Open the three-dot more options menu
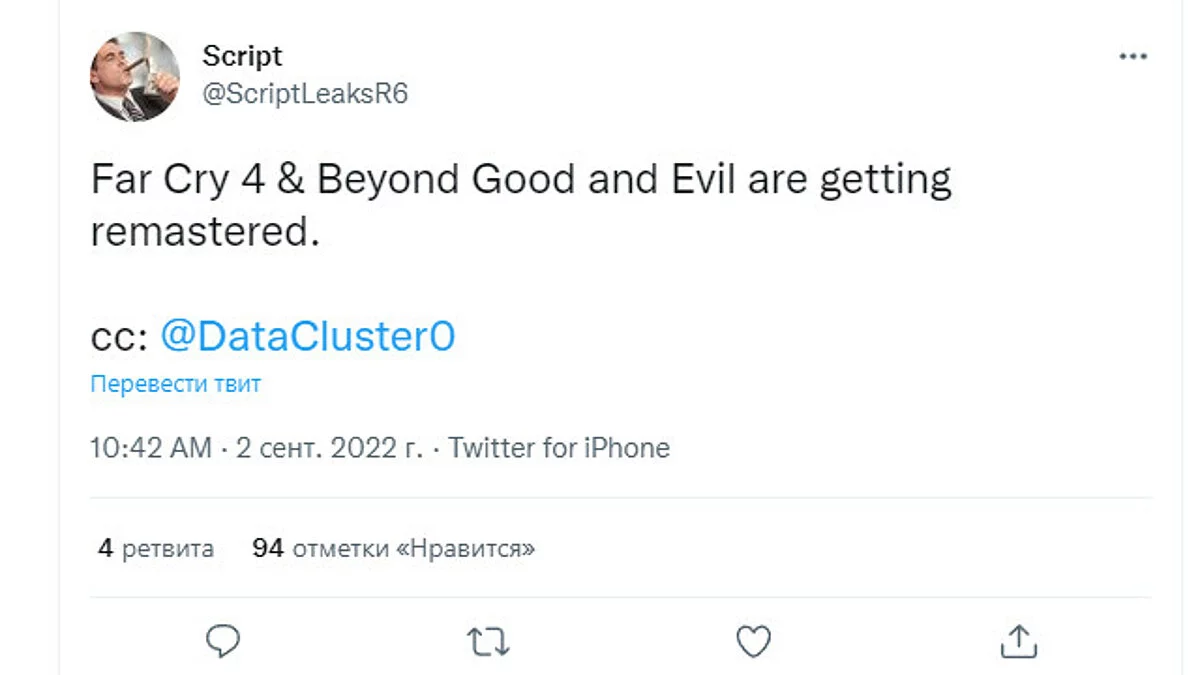 coord(1132,57)
